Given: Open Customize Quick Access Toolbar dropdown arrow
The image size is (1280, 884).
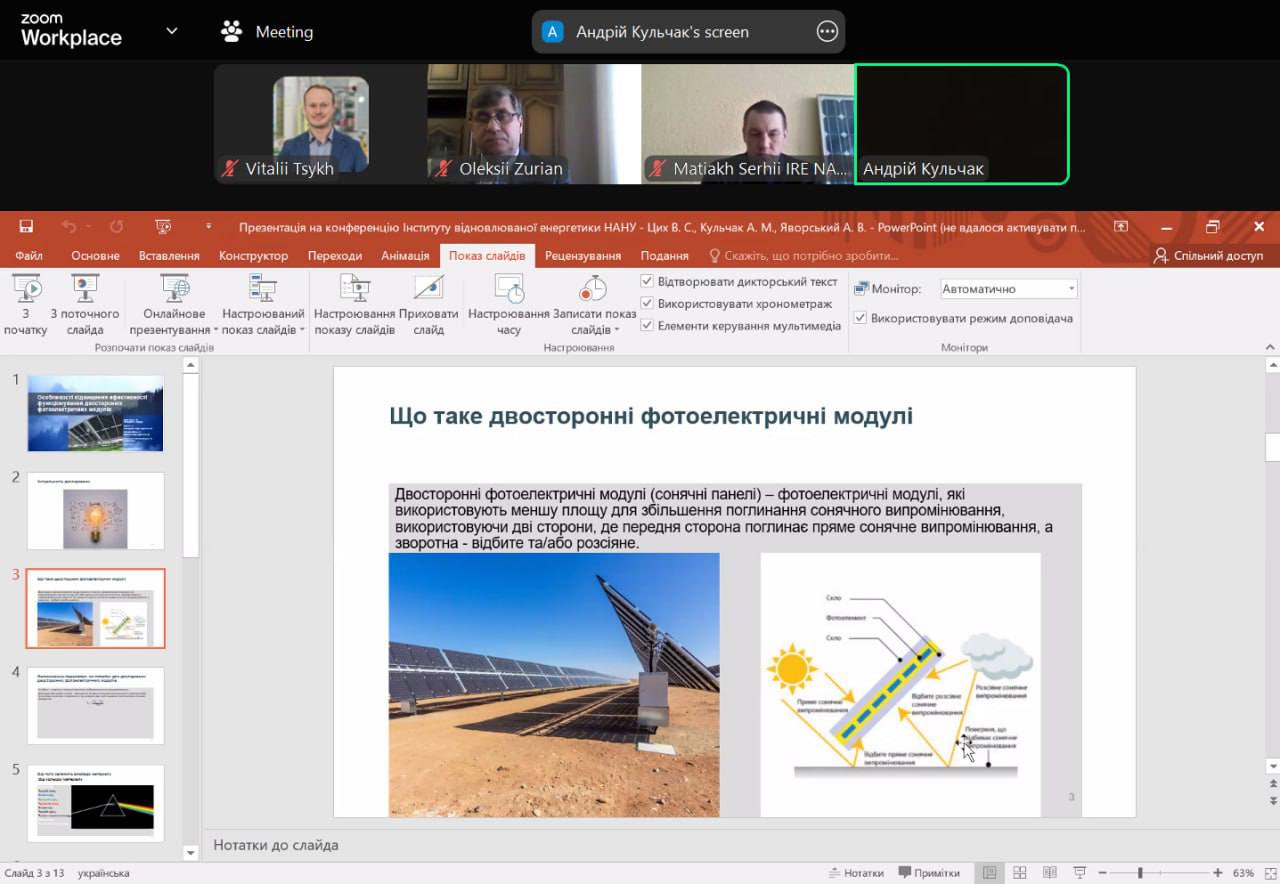Looking at the screenshot, I should pyautogui.click(x=207, y=227).
